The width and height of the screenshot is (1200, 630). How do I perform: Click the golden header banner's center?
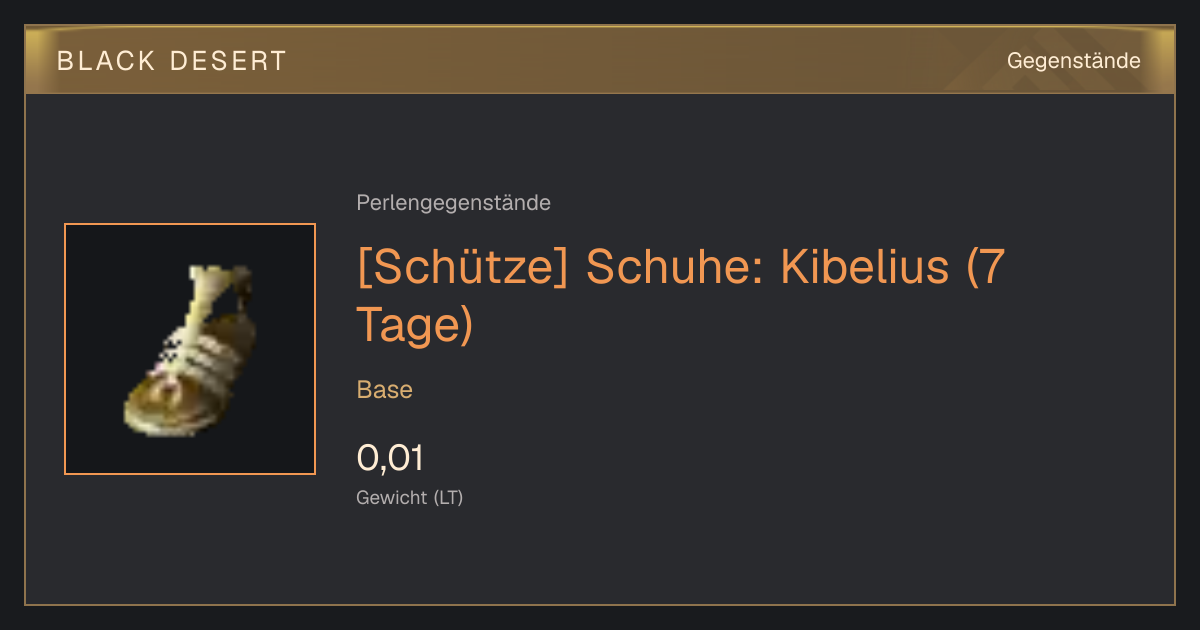600,60
